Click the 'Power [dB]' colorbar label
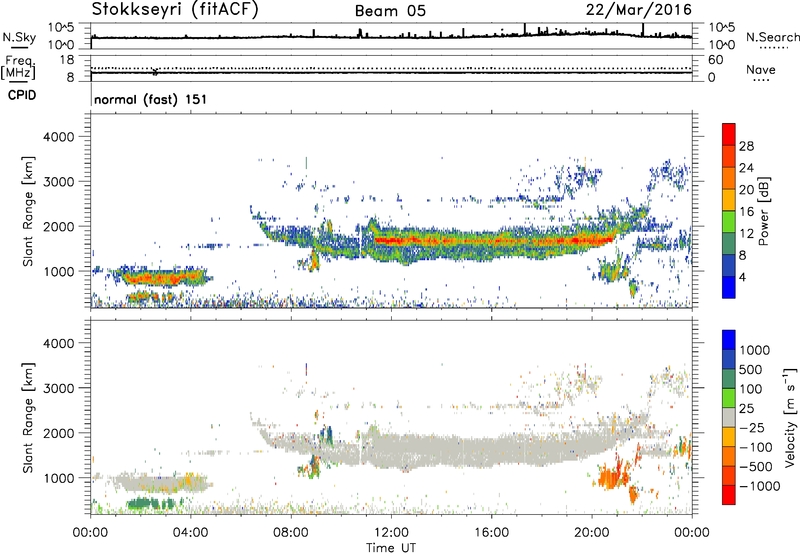The width and height of the screenshot is (800, 554). pyautogui.click(x=763, y=211)
